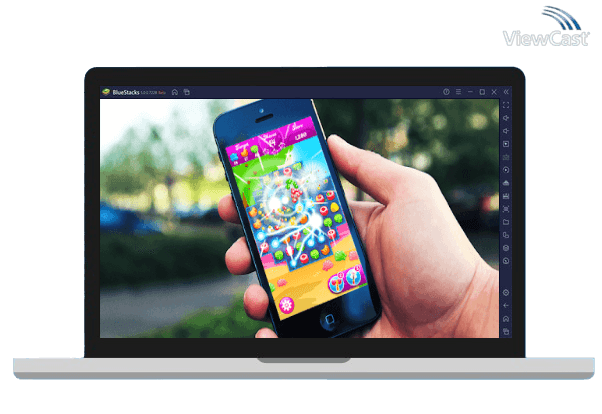Click the multi-window icon beside home
The width and height of the screenshot is (602, 414).
click(x=186, y=92)
